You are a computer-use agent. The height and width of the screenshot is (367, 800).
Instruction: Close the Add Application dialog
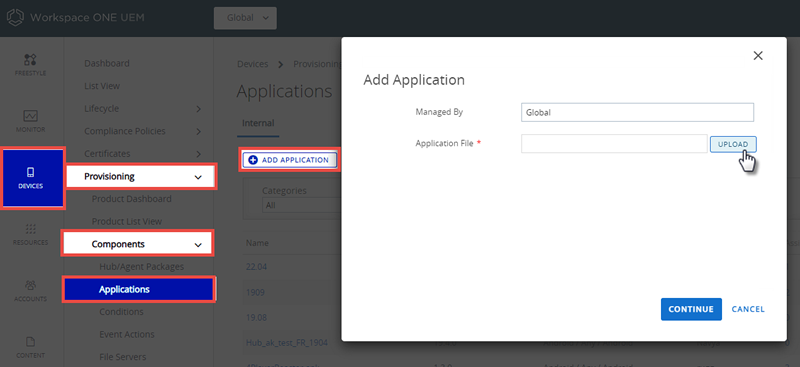pos(758,56)
